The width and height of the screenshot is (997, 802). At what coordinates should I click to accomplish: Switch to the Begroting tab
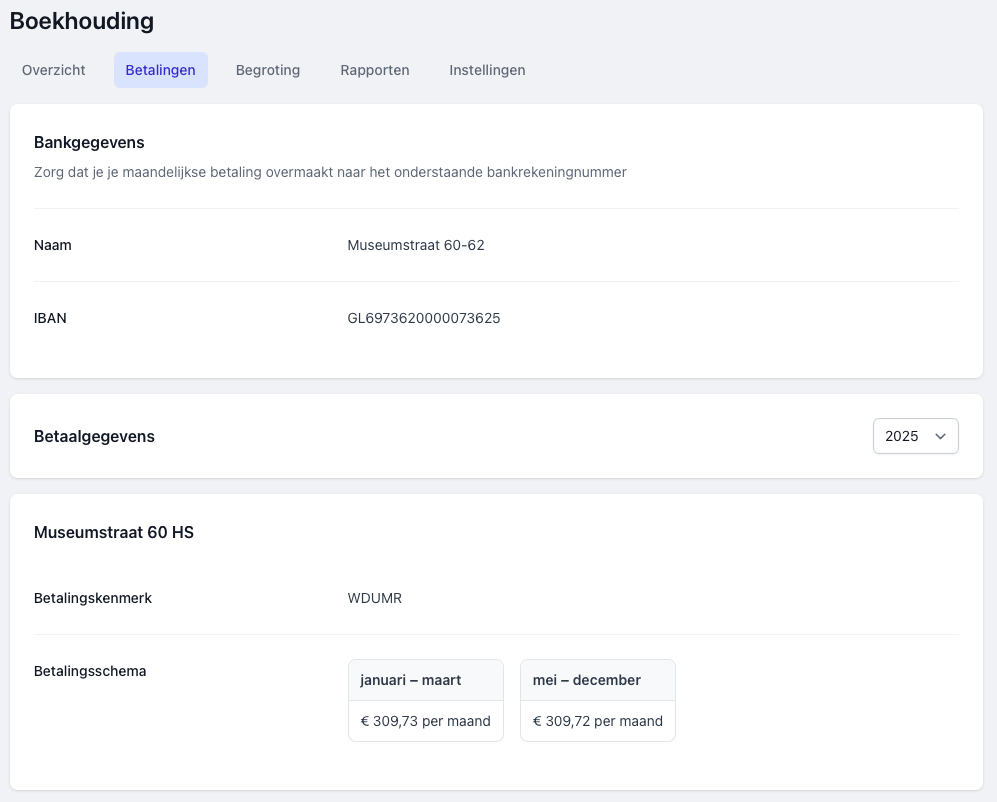268,70
